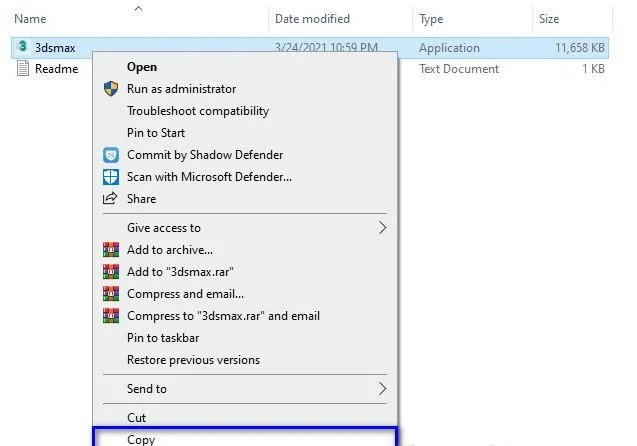Click the WinRAR icon beside Compress and email
Viewport: 637px width, 446px height.
[111, 294]
